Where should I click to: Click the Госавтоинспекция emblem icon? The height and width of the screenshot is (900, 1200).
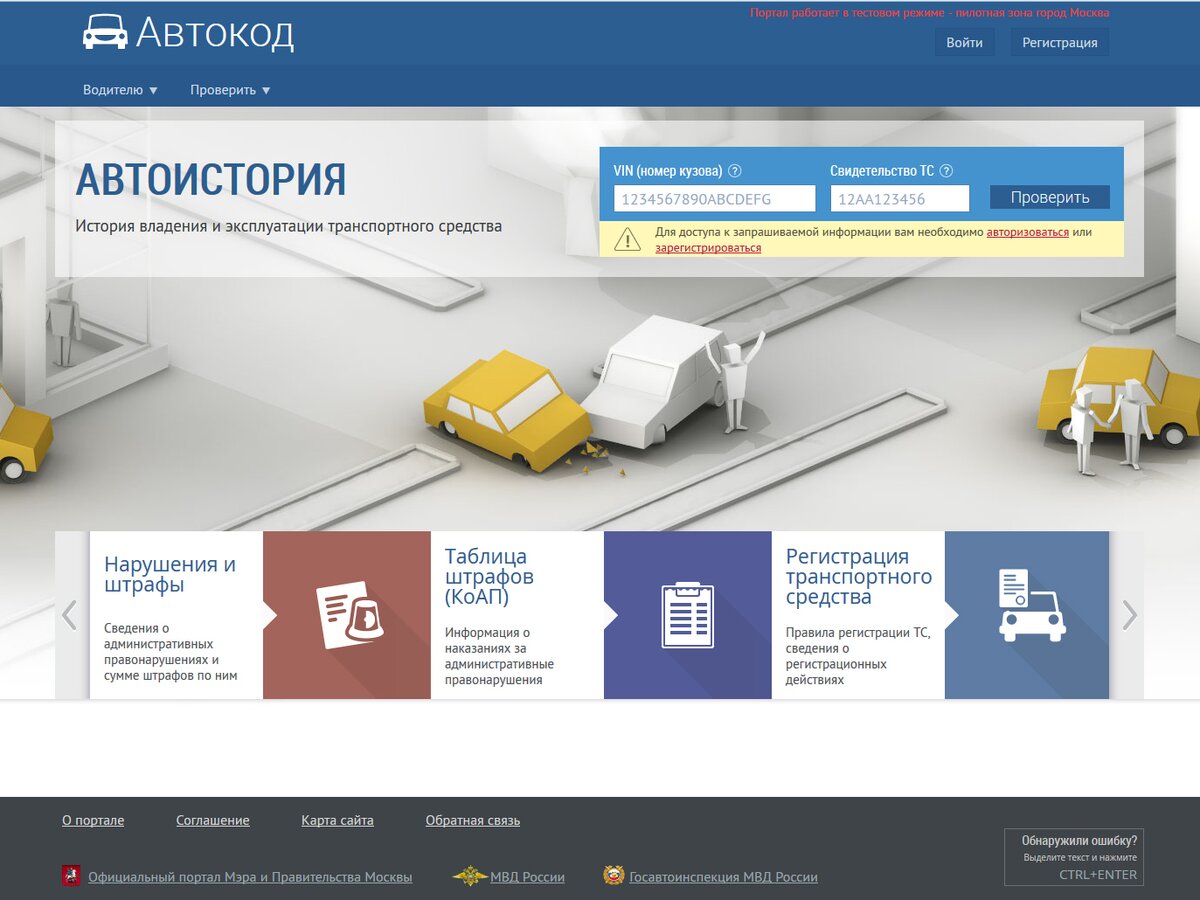[x=613, y=876]
